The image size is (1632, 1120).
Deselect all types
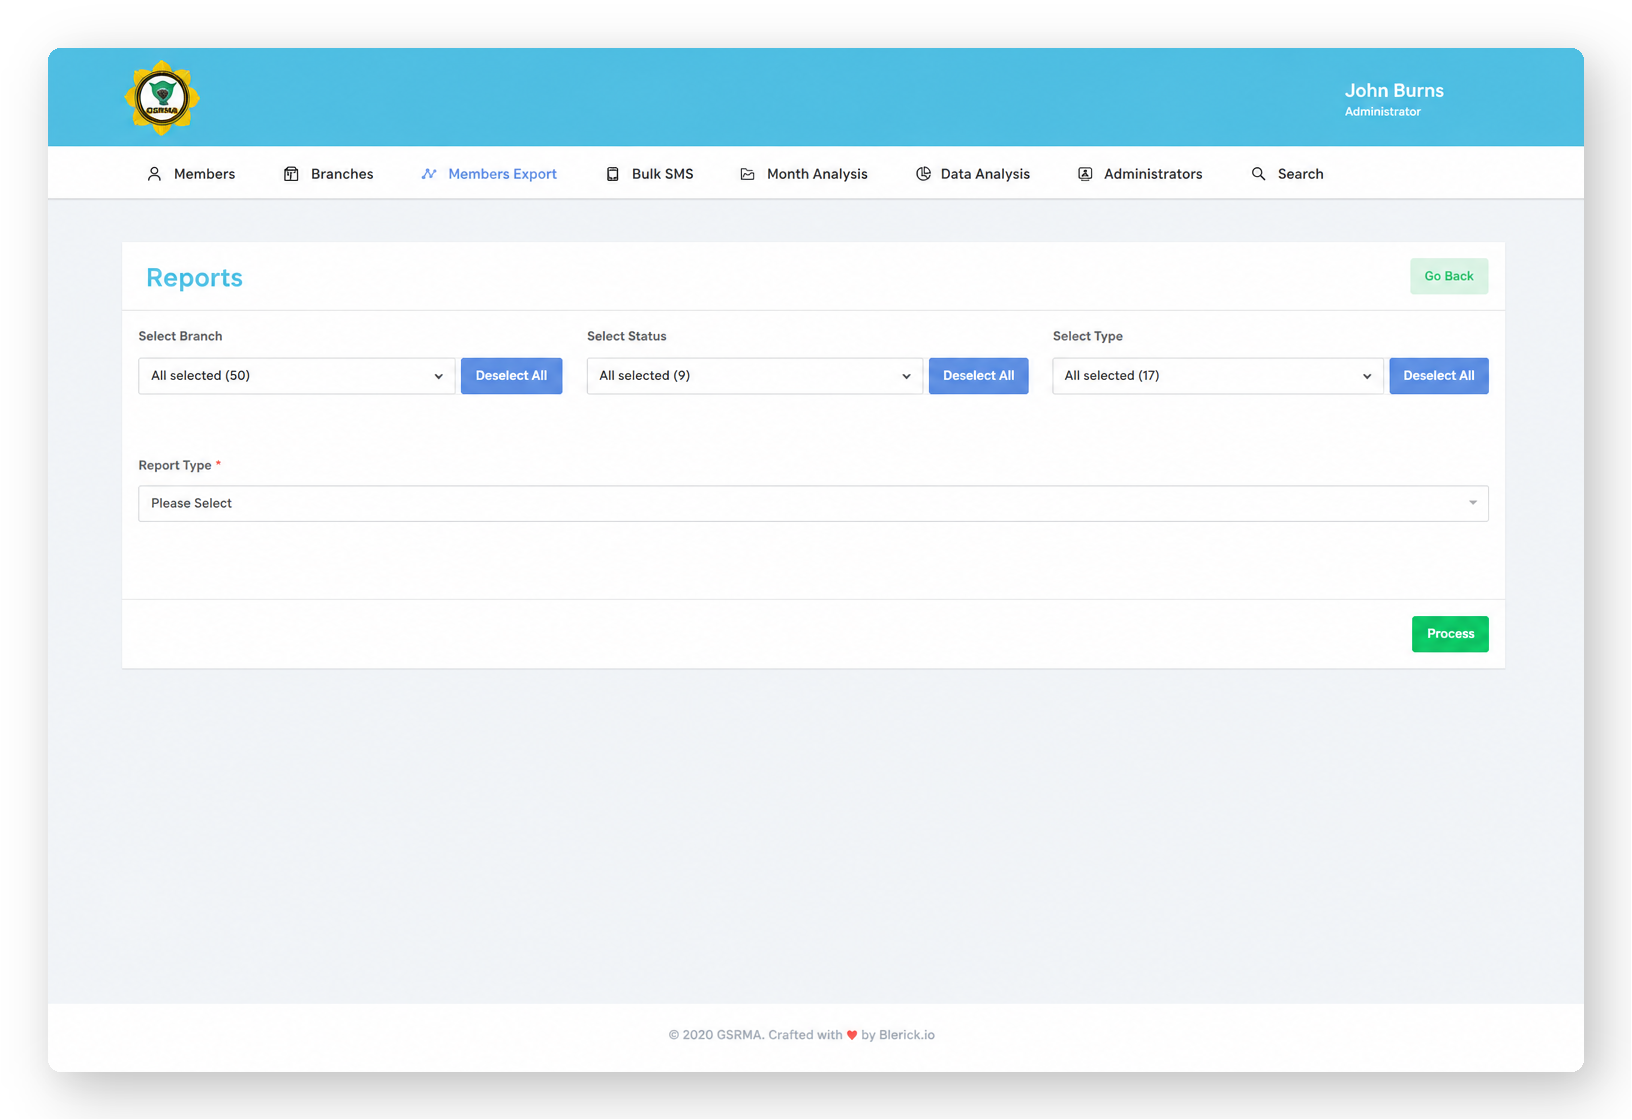(1439, 376)
